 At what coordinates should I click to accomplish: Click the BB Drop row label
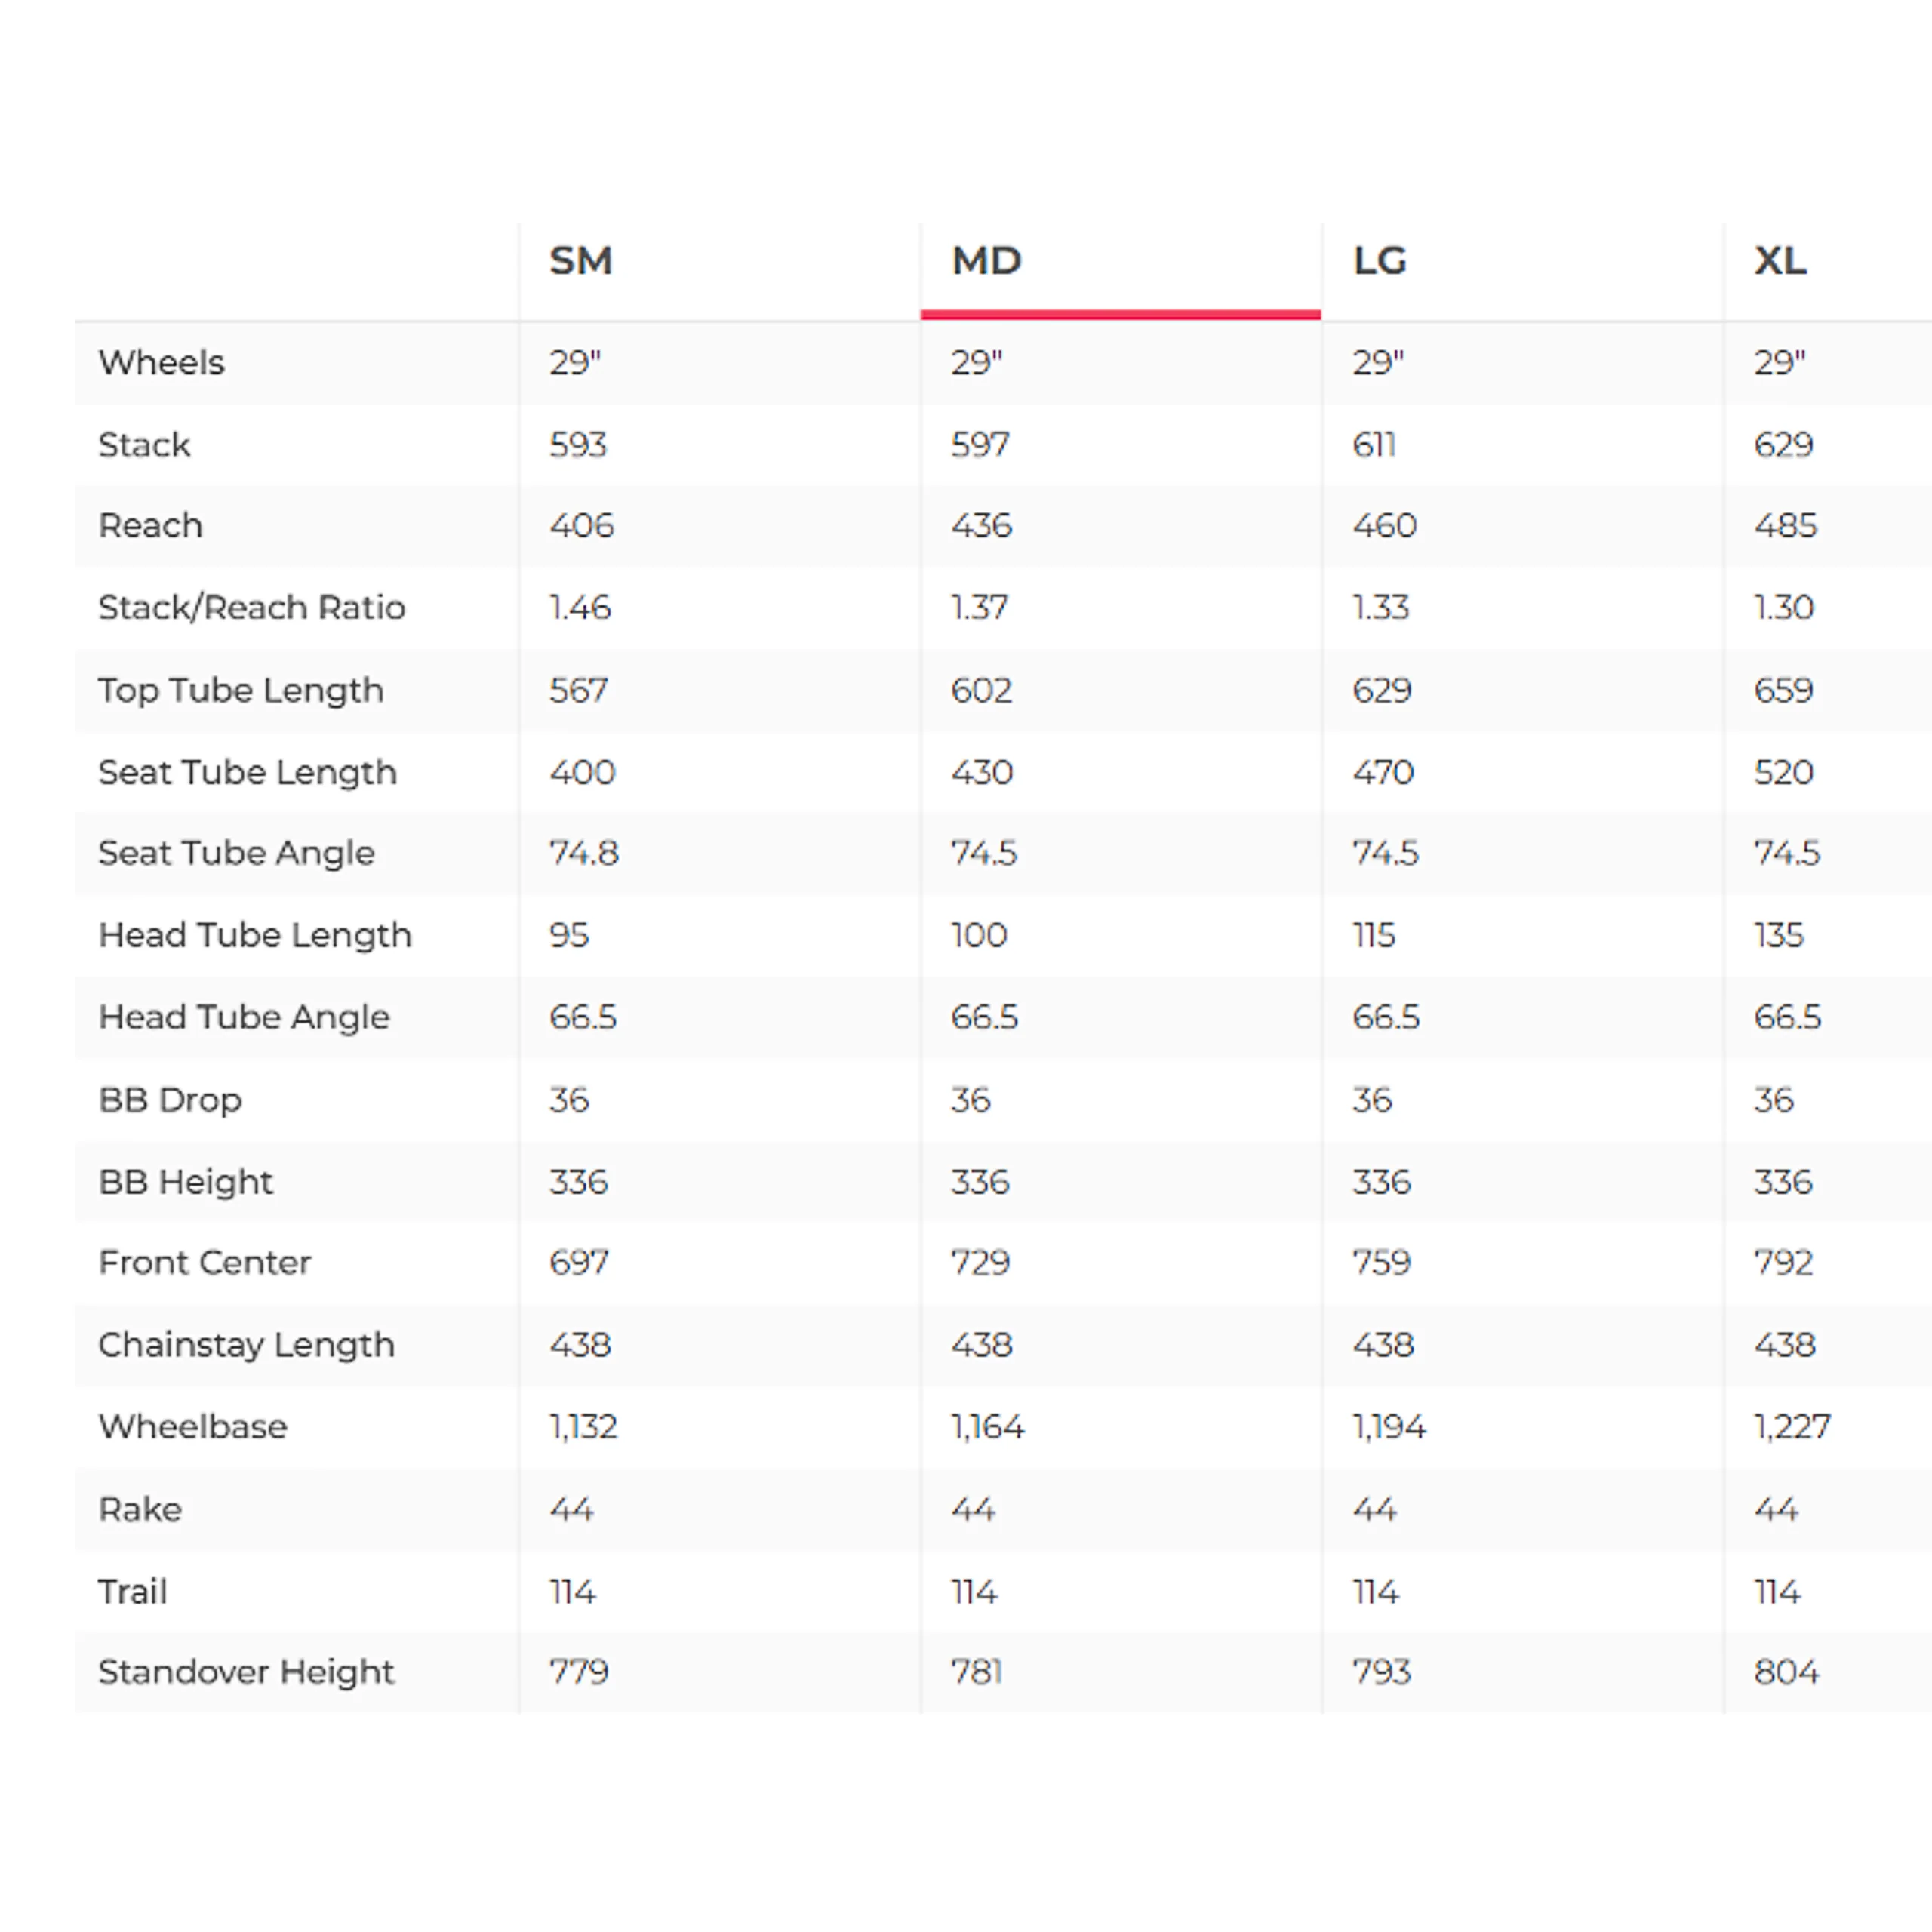coord(170,1100)
